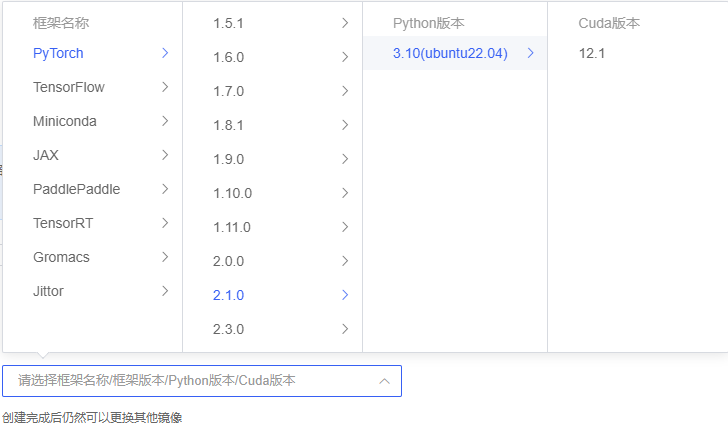
Task: Select Miniconda framework option
Action: pyautogui.click(x=65, y=121)
